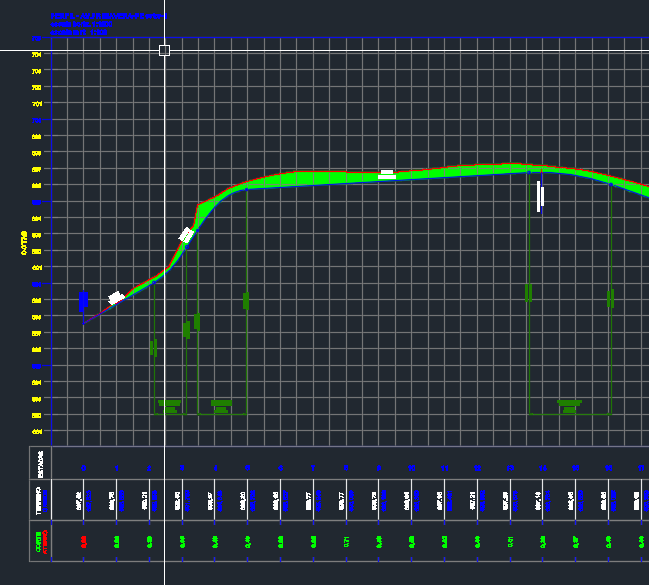Select the green CORTE header label

(38, 542)
